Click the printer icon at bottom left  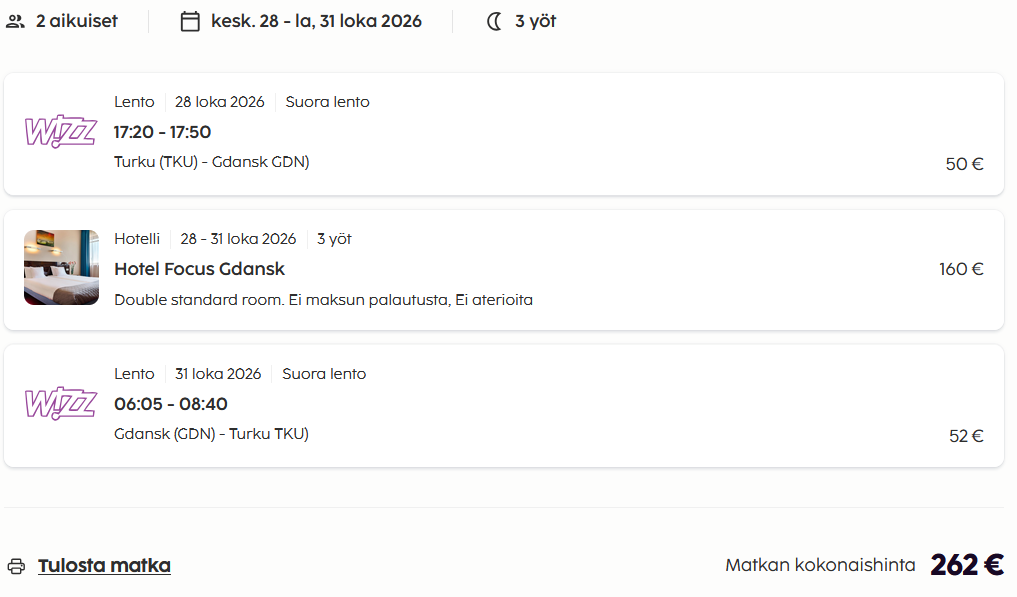pos(16,566)
